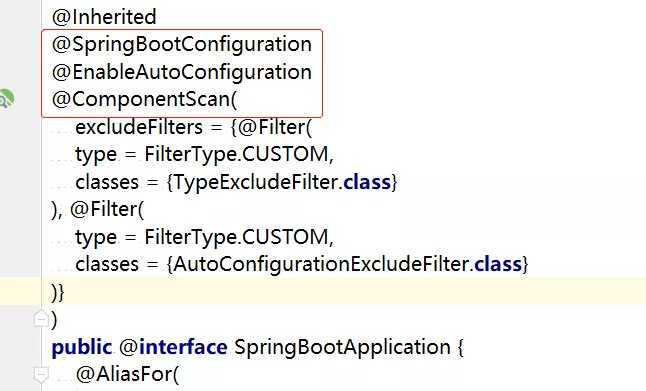646x391 pixels.
Task: Click the excludeFilters attribute name
Action: click(x=139, y=127)
